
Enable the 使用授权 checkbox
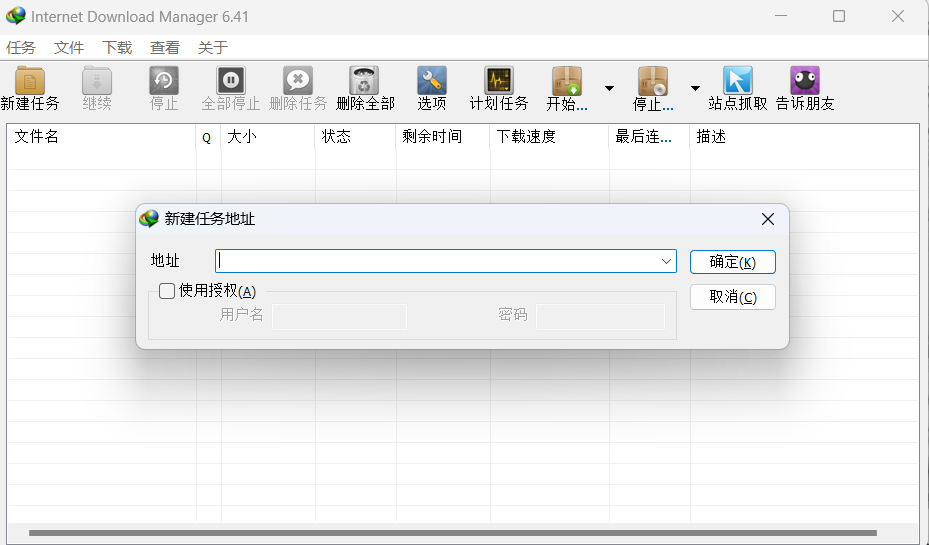167,291
